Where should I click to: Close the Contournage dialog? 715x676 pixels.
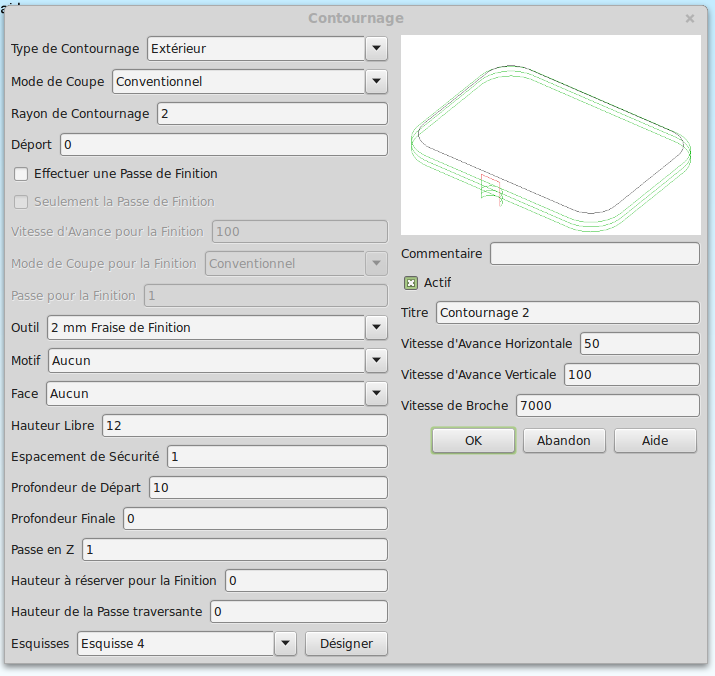point(689,18)
